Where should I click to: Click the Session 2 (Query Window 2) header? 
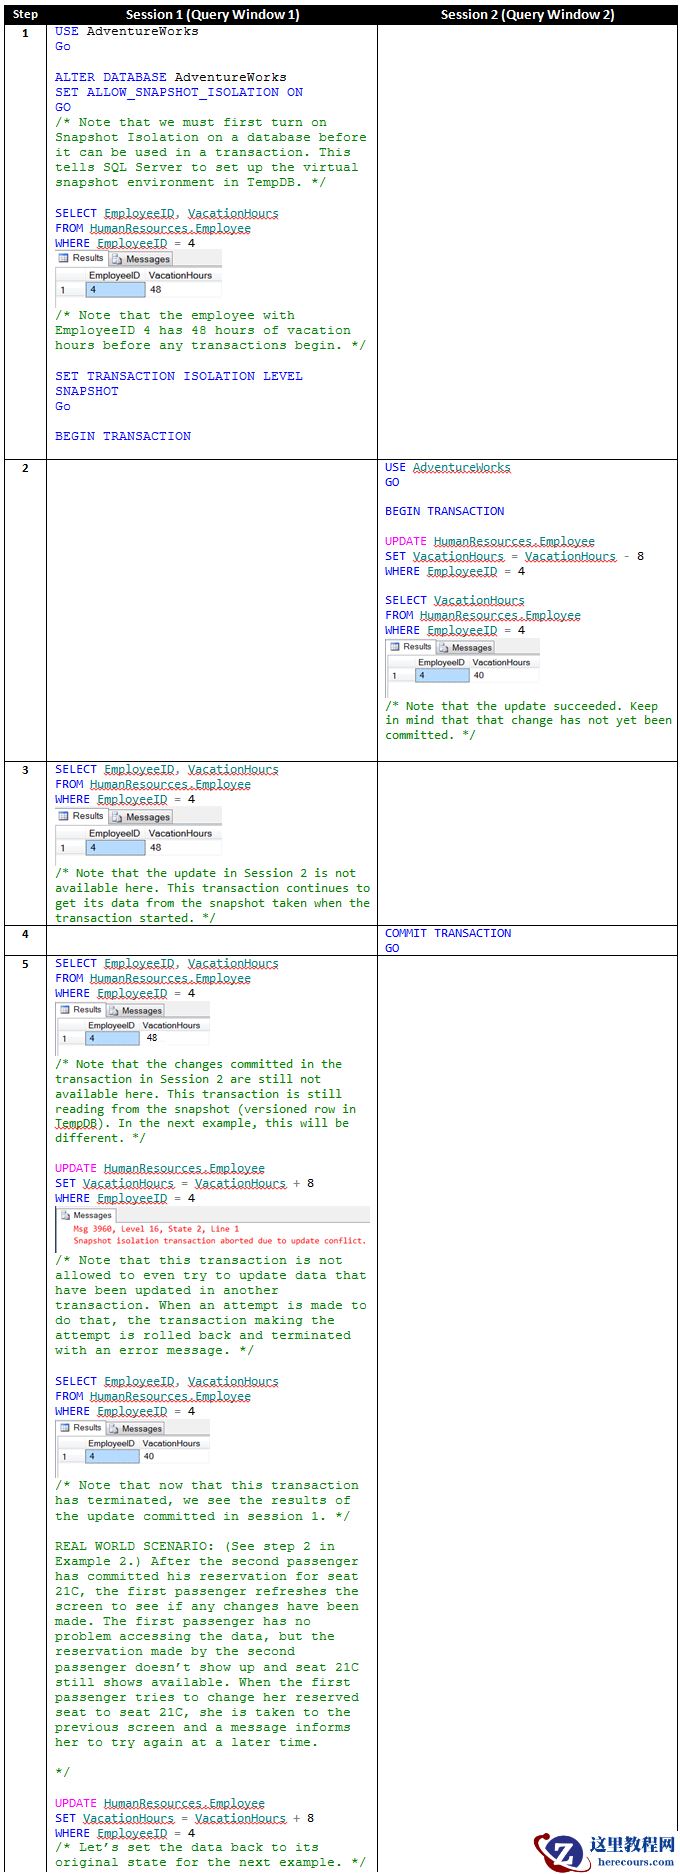(527, 14)
